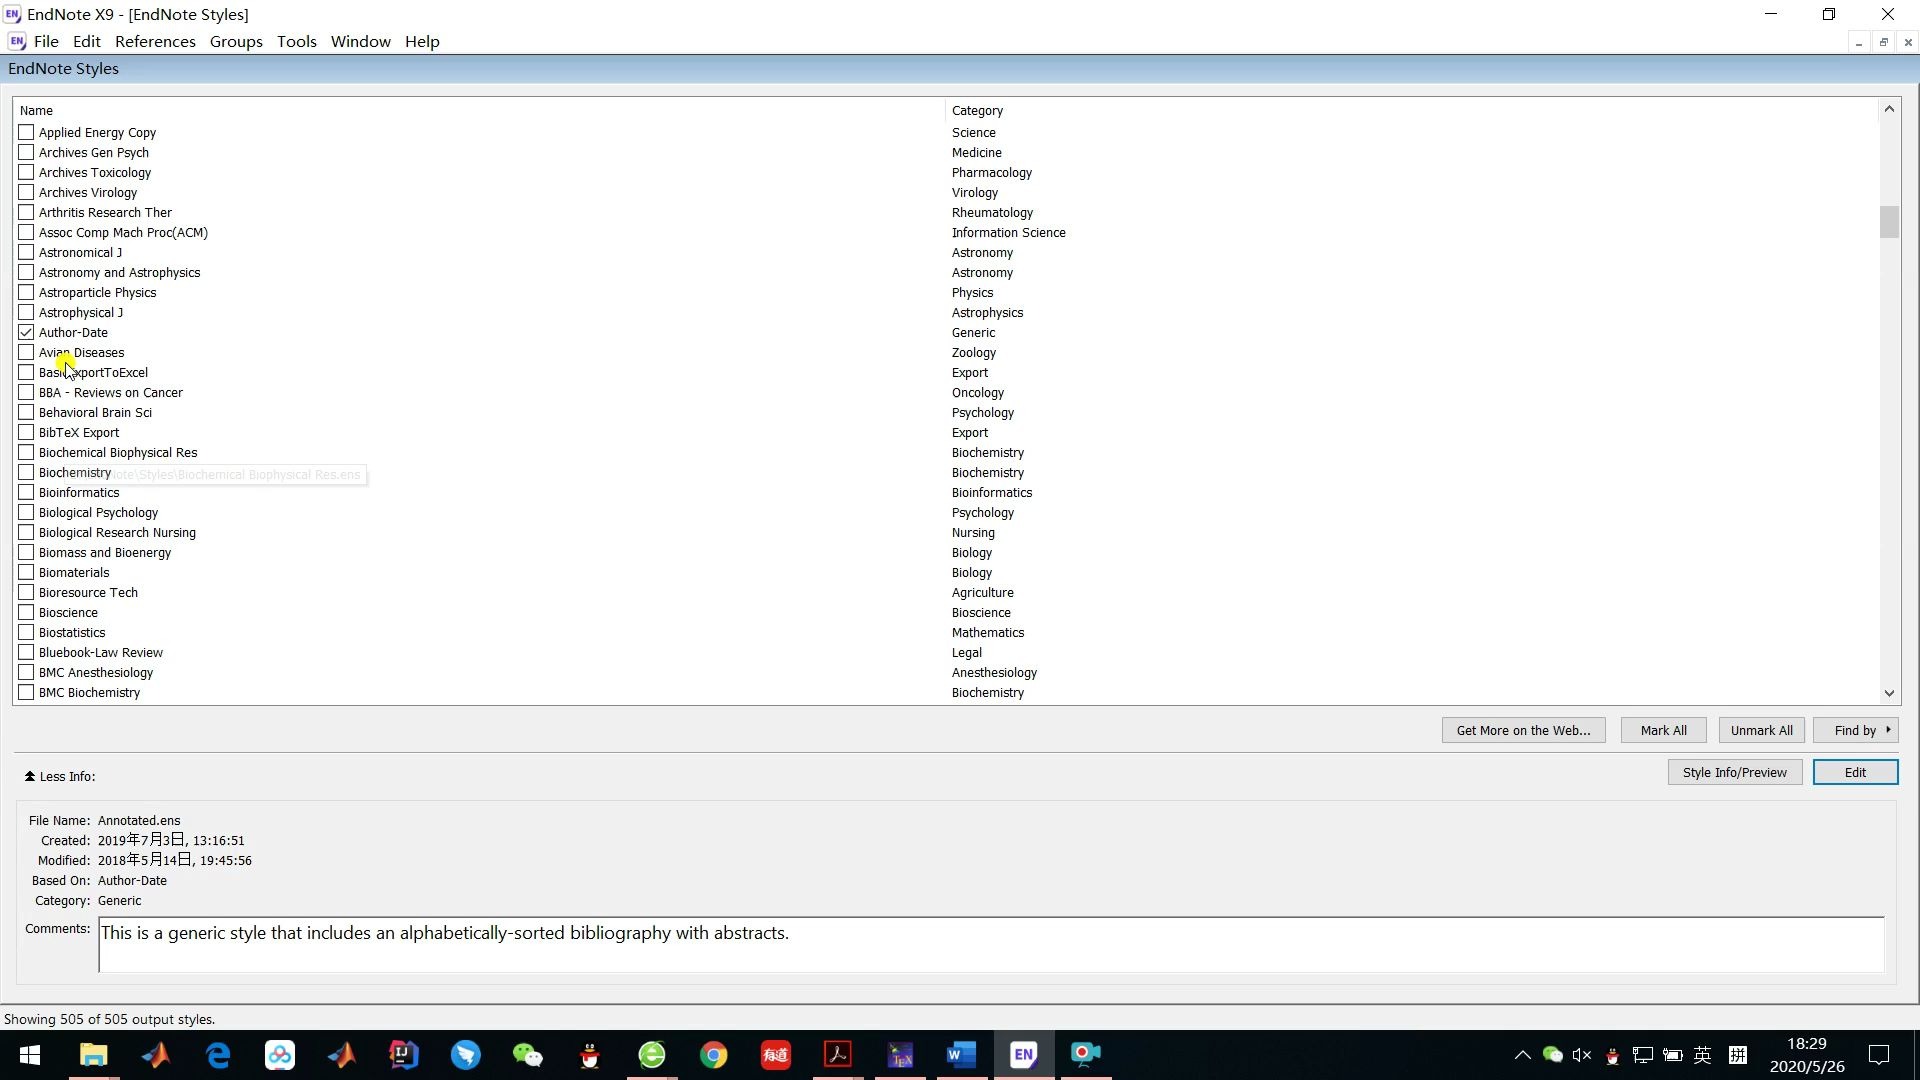This screenshot has width=1920, height=1080.
Task: Click Unmark All styles button
Action: click(x=1762, y=731)
